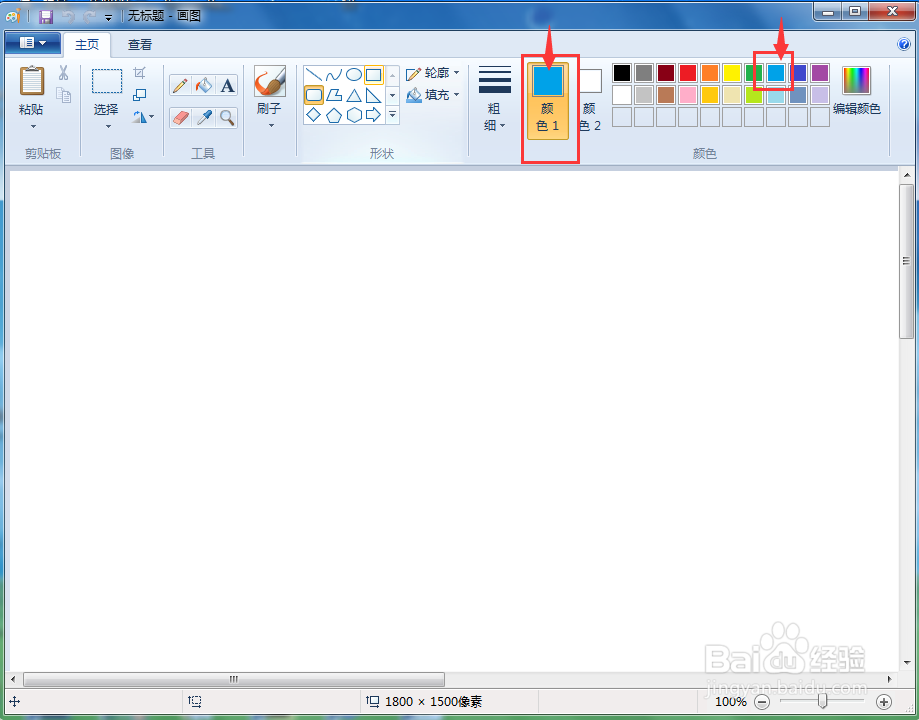This screenshot has width=919, height=720.
Task: Click the Cut scissors icon
Action: (x=63, y=73)
